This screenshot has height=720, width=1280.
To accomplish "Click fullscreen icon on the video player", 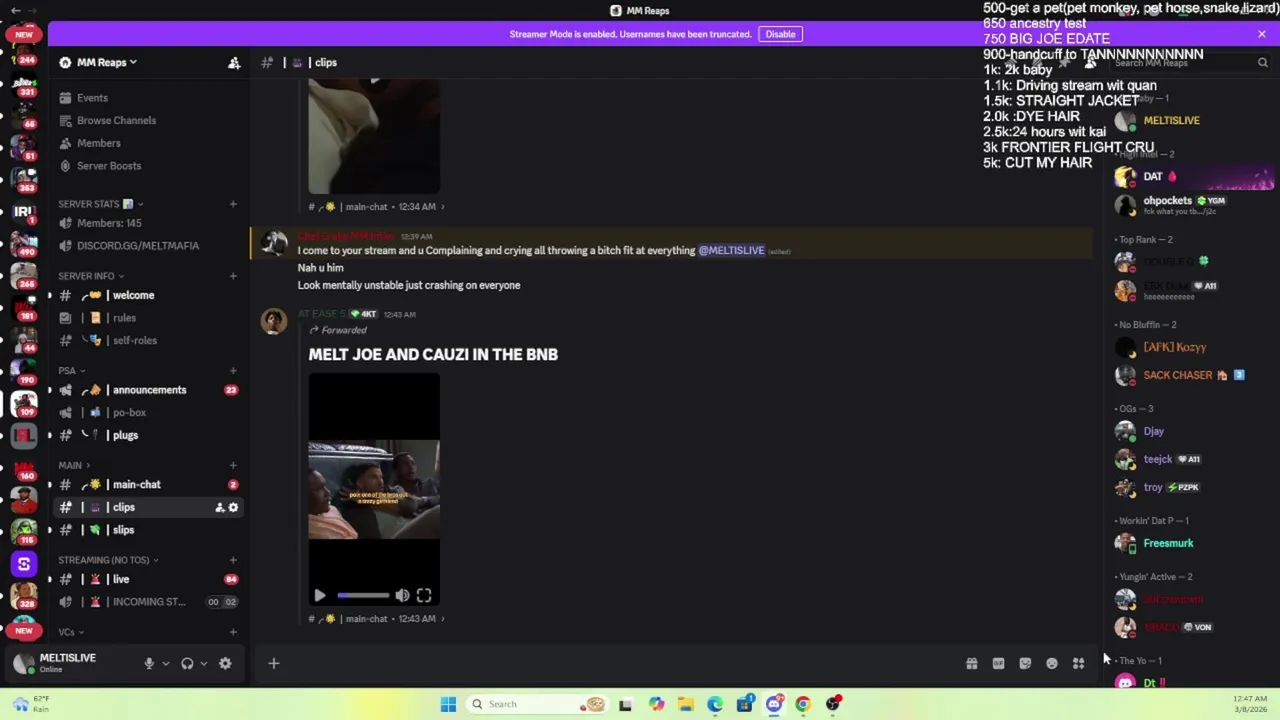I will tap(424, 595).
